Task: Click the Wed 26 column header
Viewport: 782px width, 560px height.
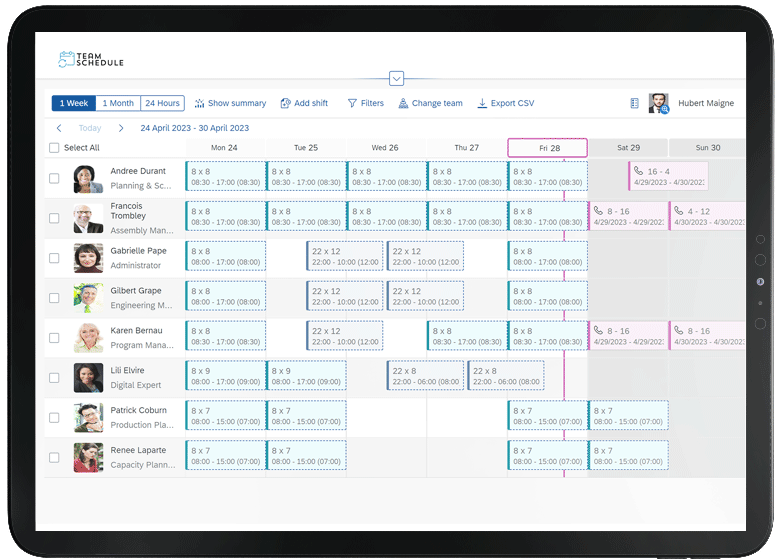Action: coord(385,148)
